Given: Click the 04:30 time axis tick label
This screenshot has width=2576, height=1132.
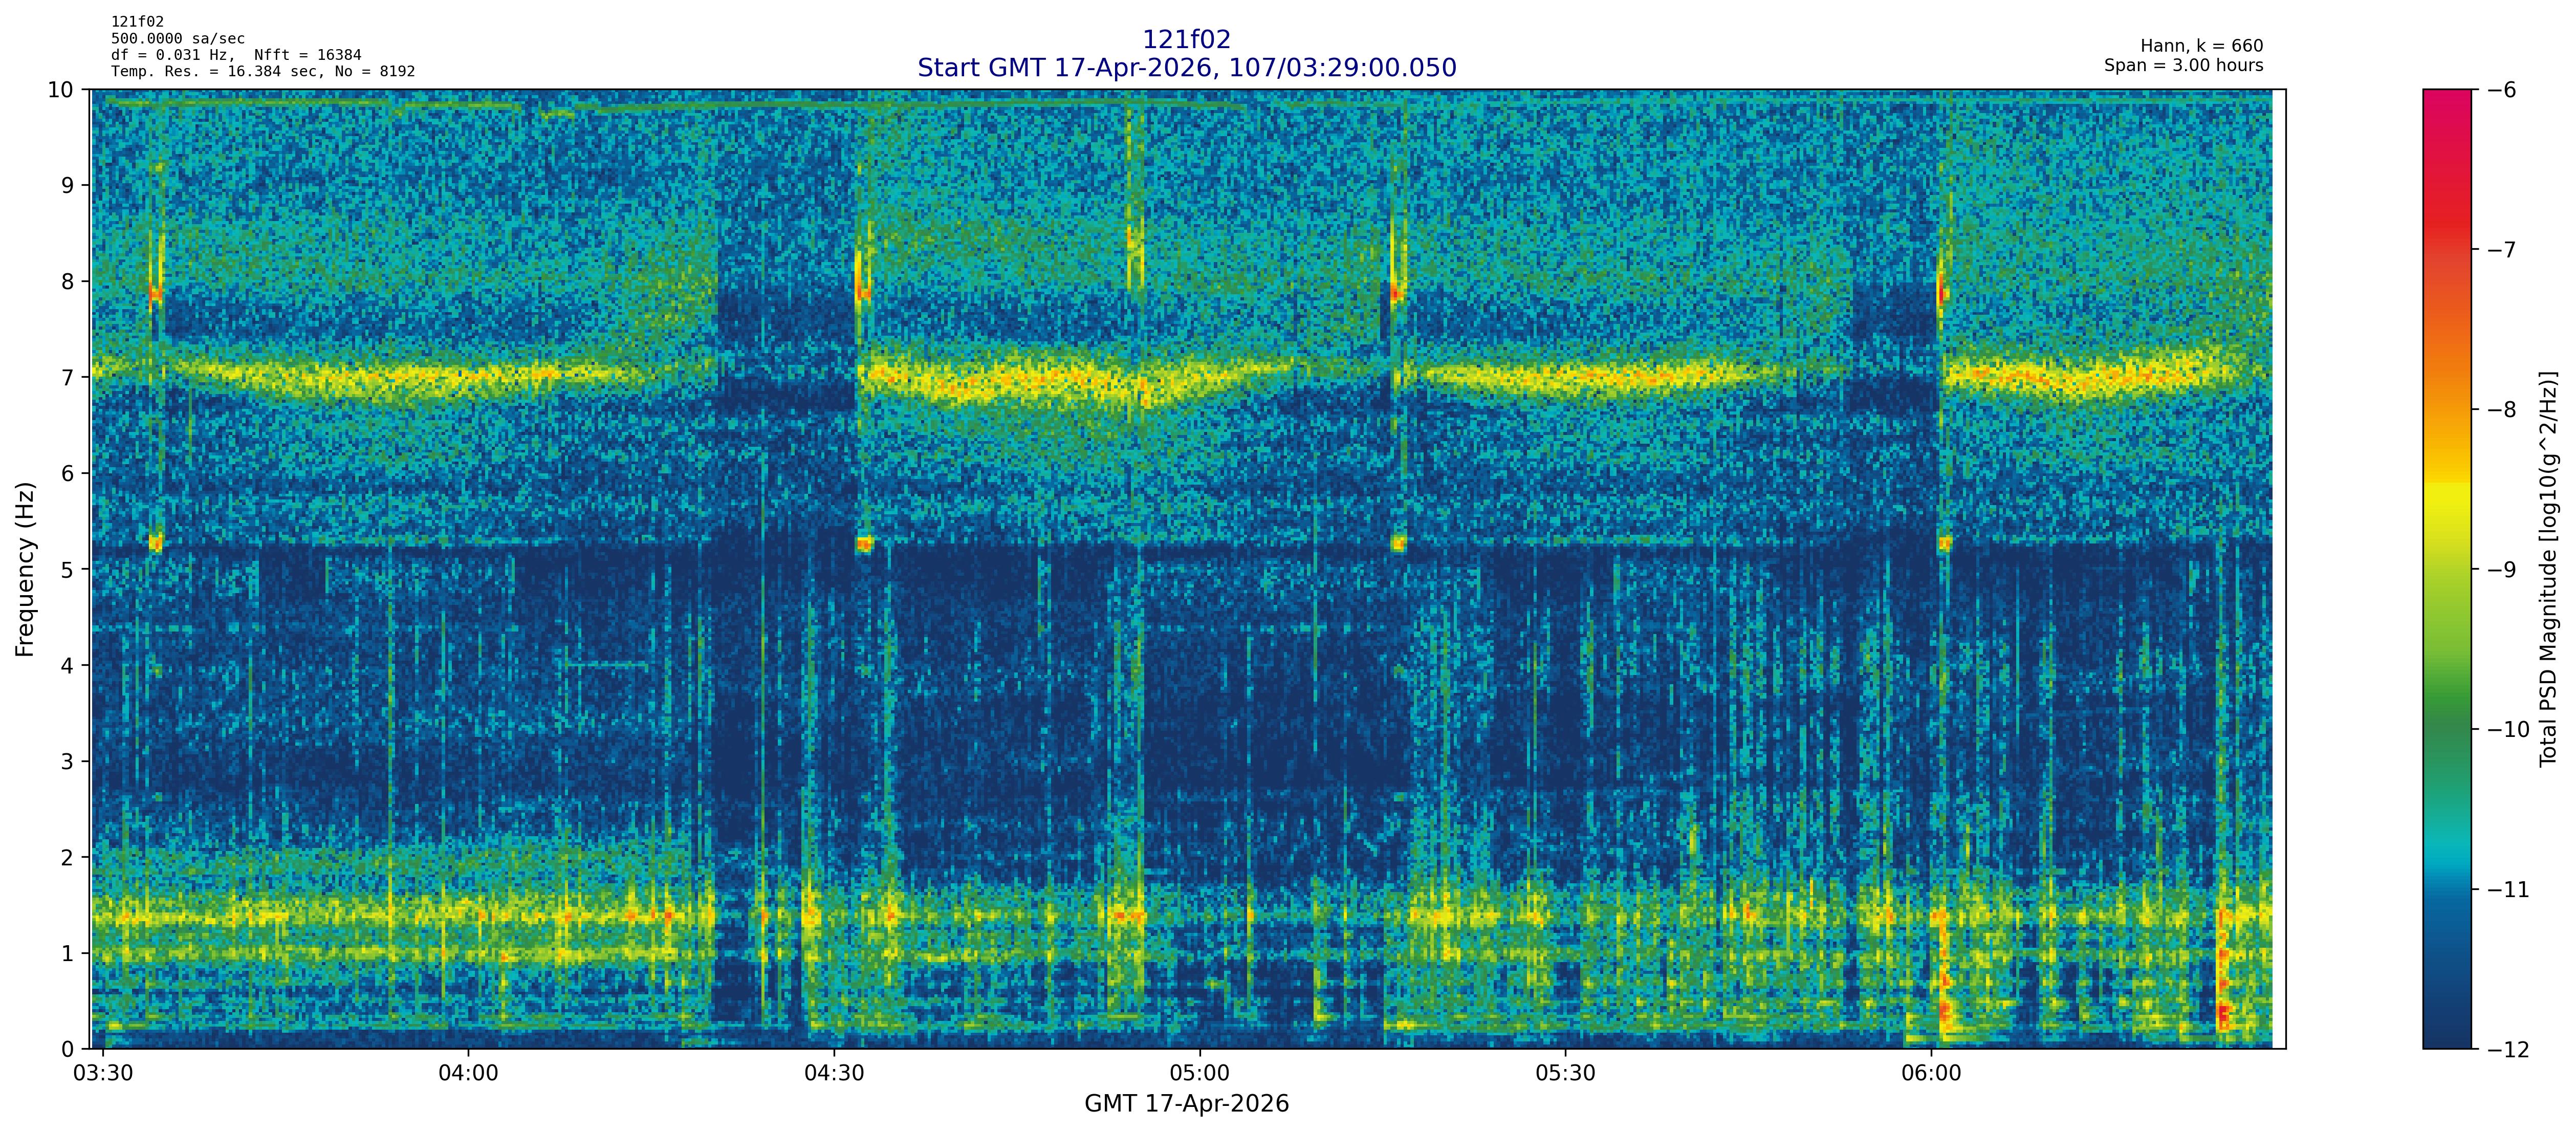Looking at the screenshot, I should tap(834, 1074).
